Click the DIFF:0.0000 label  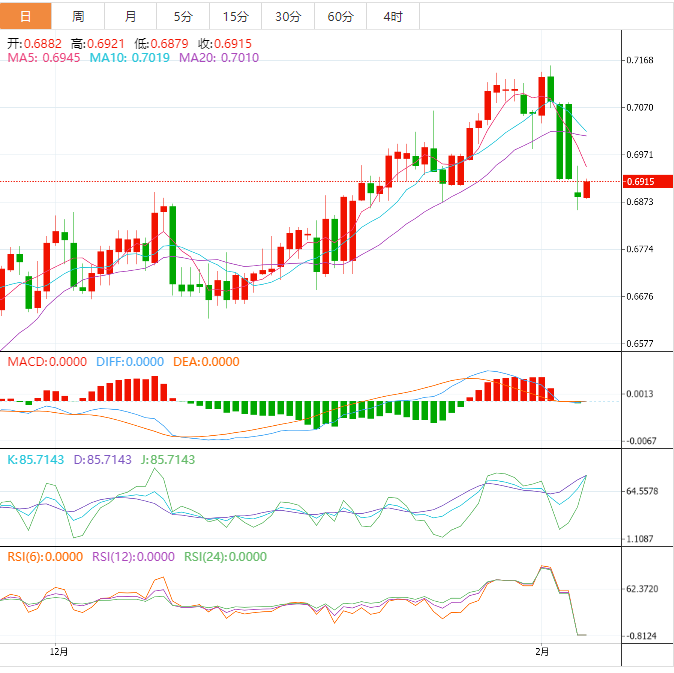130,361
